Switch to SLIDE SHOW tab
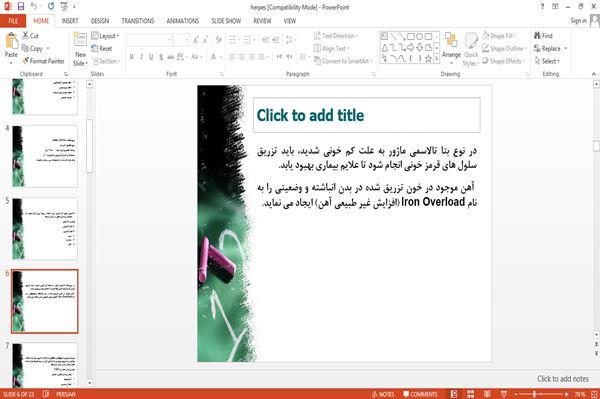Viewport: 600px width, 399px height. coord(226,21)
